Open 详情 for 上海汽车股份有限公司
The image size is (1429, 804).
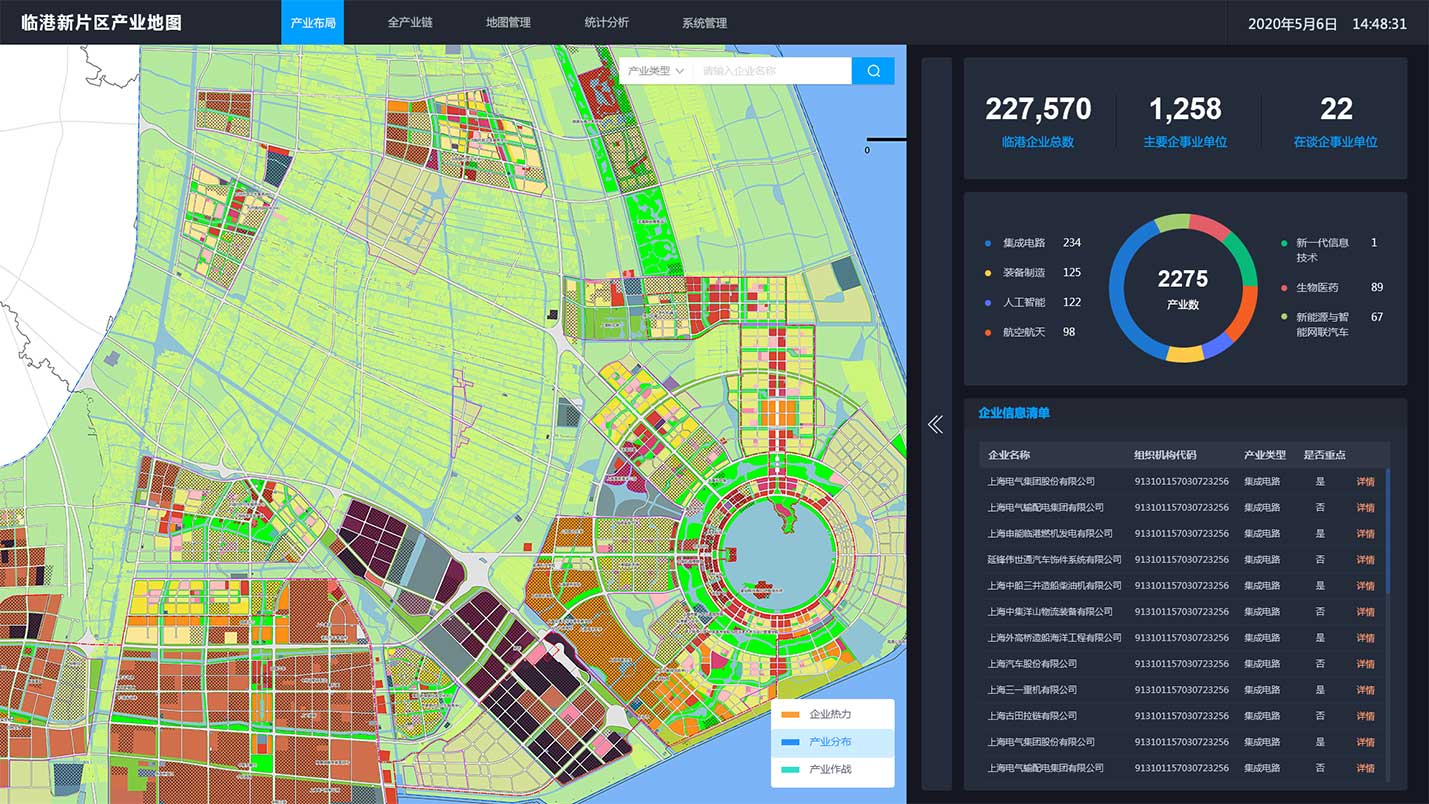click(1365, 663)
